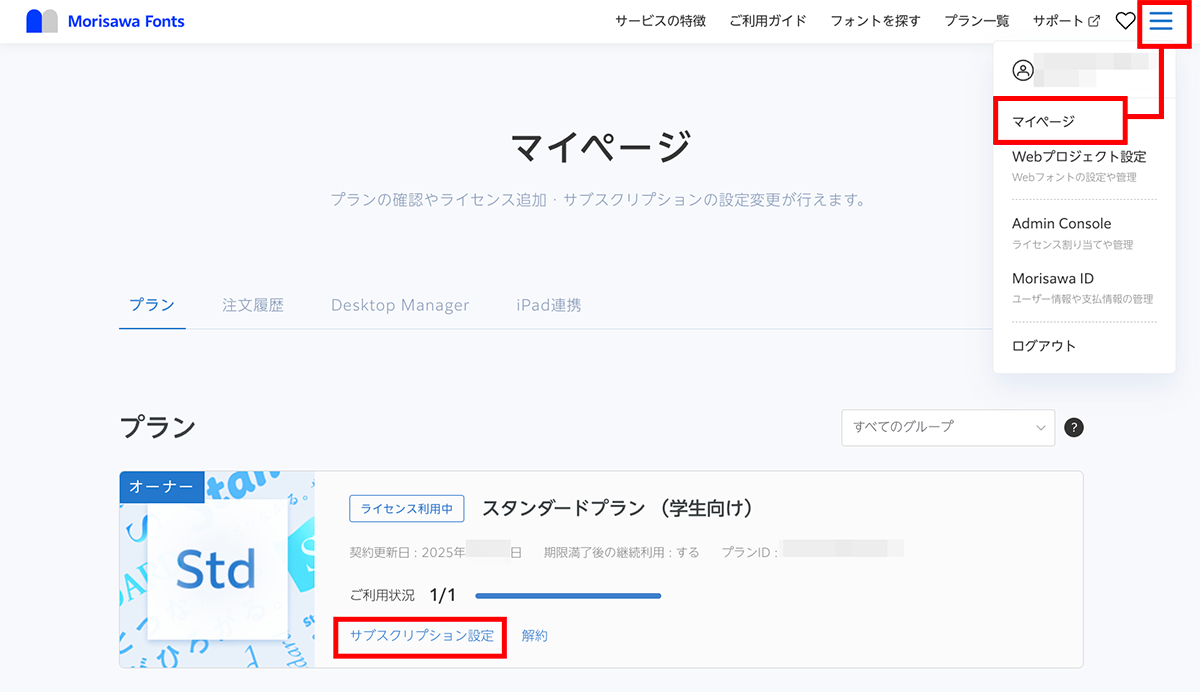Image resolution: width=1200 pixels, height=692 pixels.
Task: Switch to the iPad連携 tab
Action: click(x=549, y=305)
